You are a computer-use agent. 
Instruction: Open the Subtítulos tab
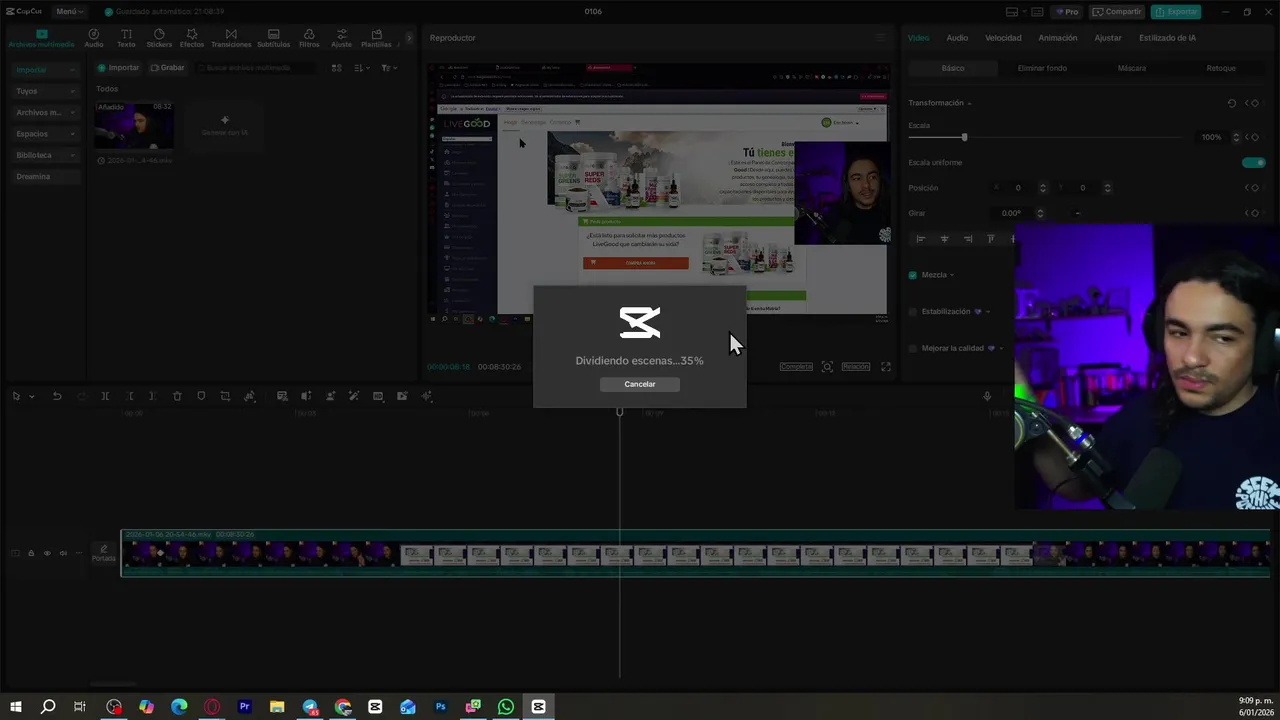click(x=273, y=38)
